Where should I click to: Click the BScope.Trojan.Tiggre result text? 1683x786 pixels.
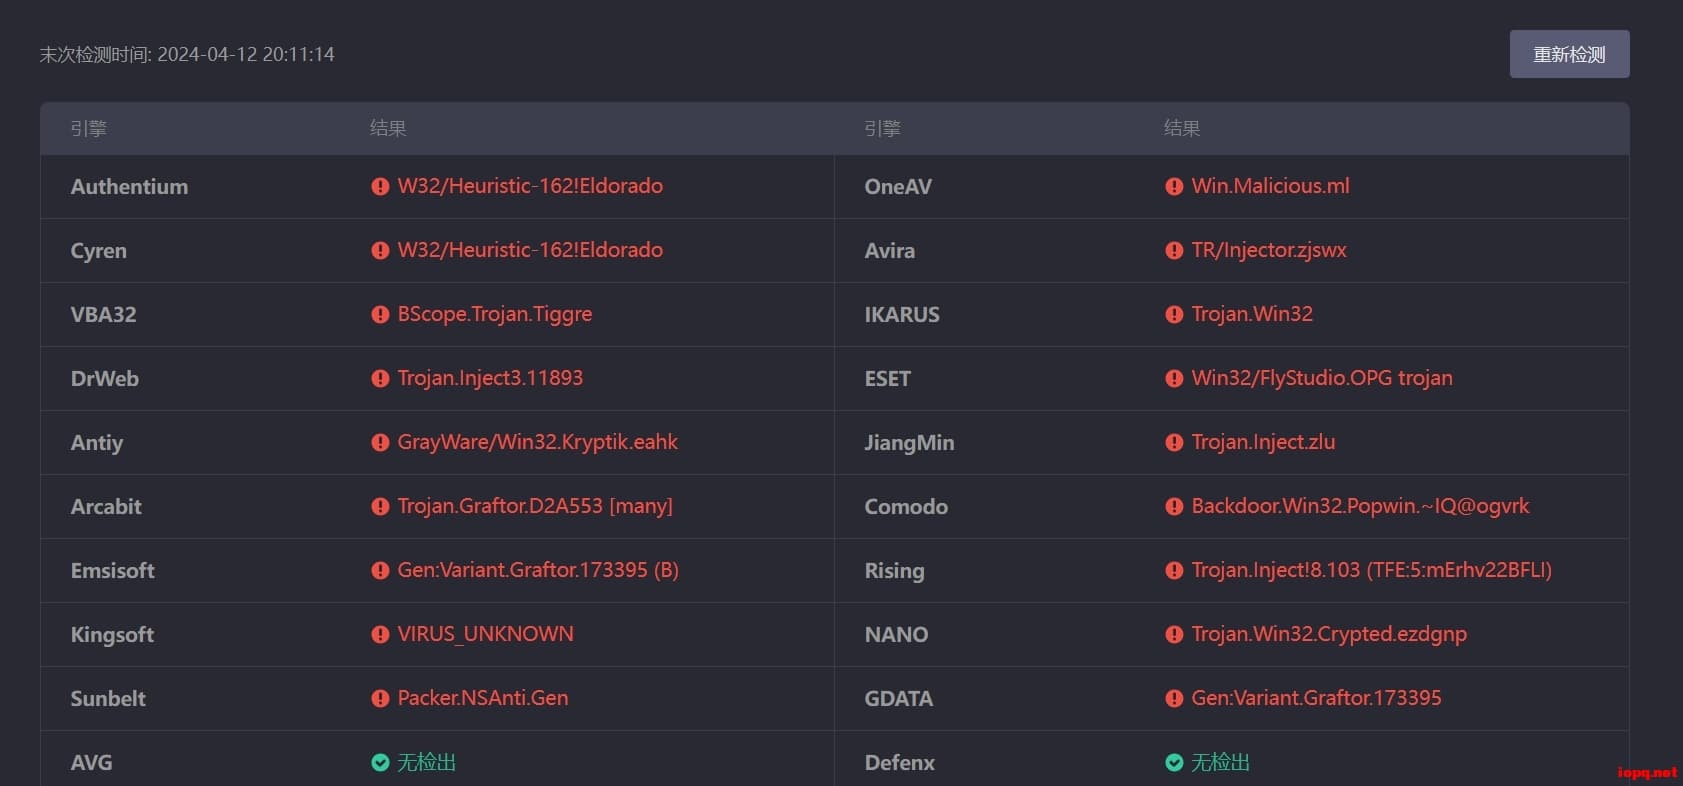(x=495, y=314)
